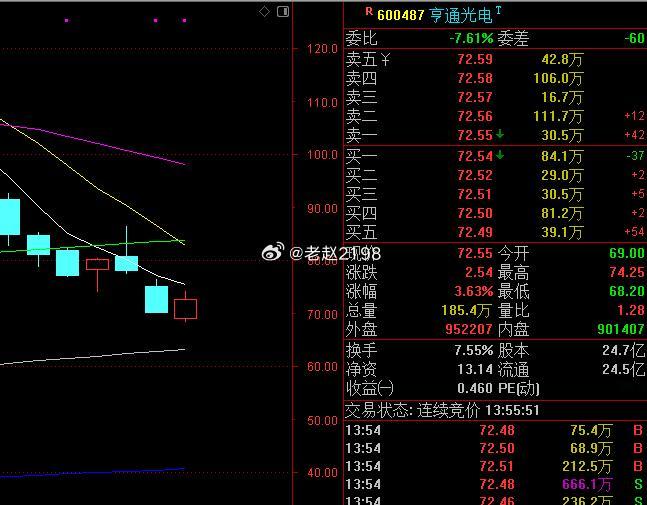Click the 最高 value 74.25
Screen dimensions: 647x505
[x=627, y=272]
